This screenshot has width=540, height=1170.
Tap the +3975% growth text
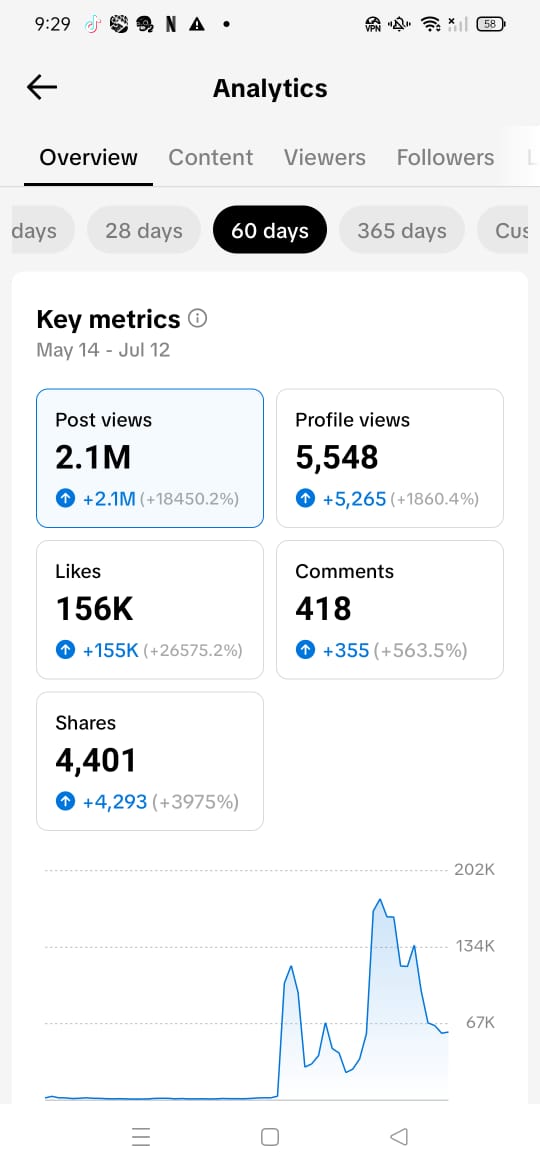pos(195,802)
